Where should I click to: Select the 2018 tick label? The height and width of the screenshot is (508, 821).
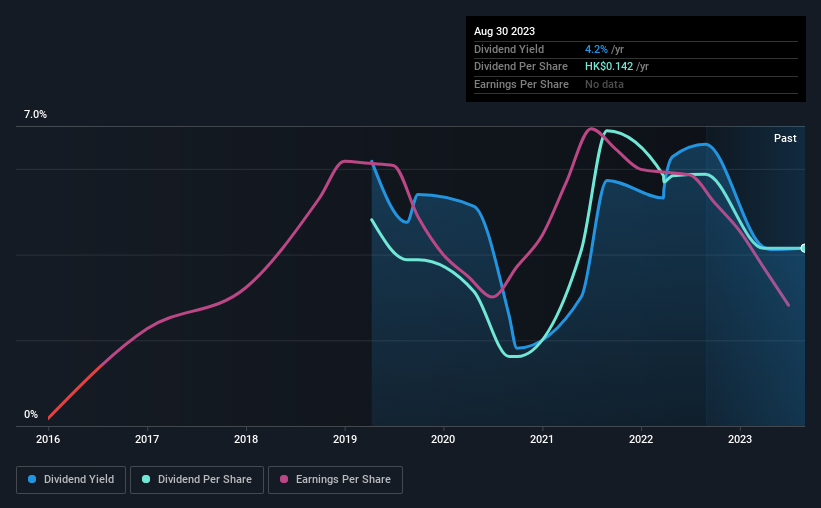[246, 439]
